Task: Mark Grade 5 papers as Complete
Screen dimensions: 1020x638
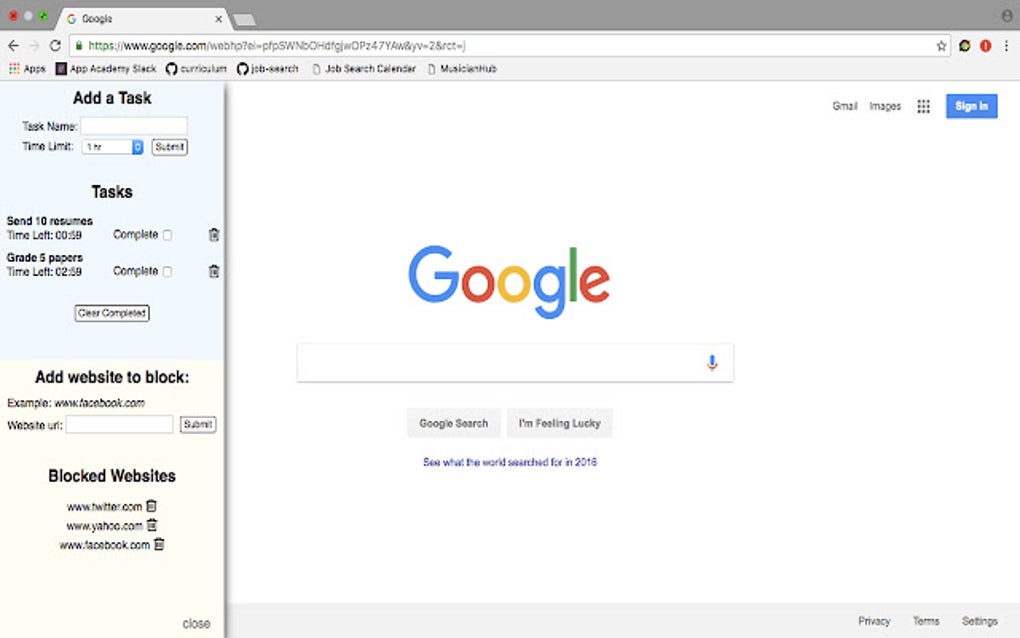Action: click(166, 270)
